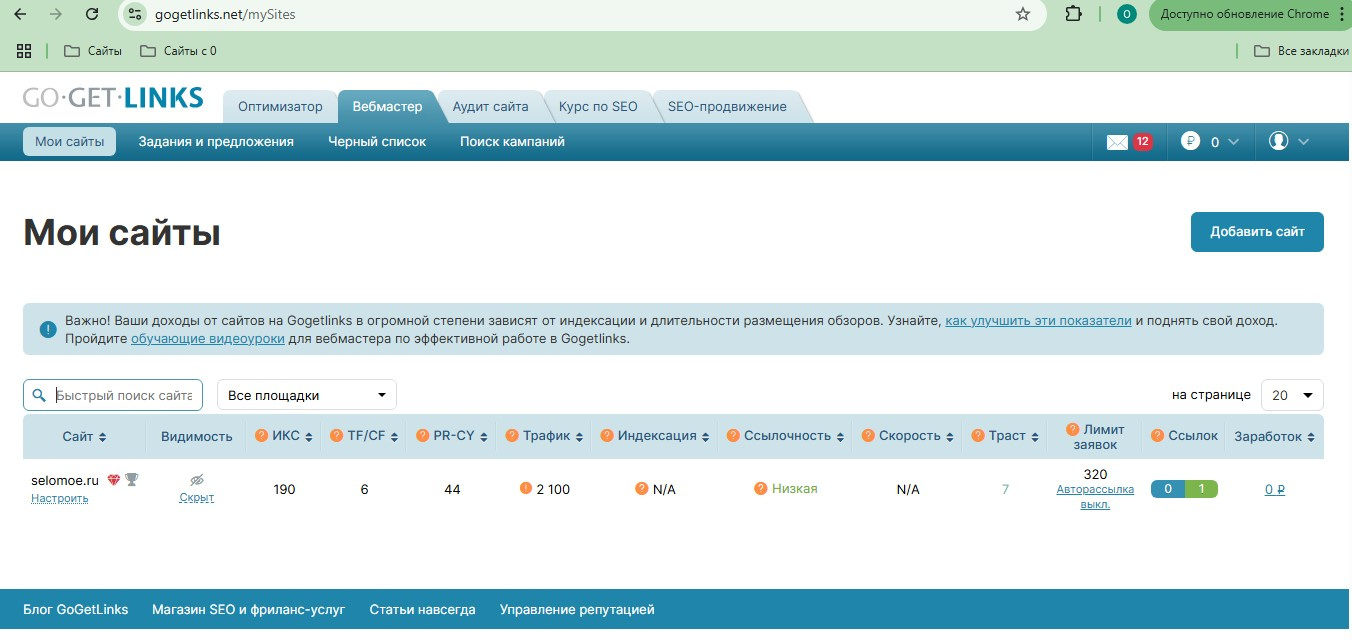Sort the table by Заработок column
Viewport: 1352px width, 640px height.
point(1274,436)
